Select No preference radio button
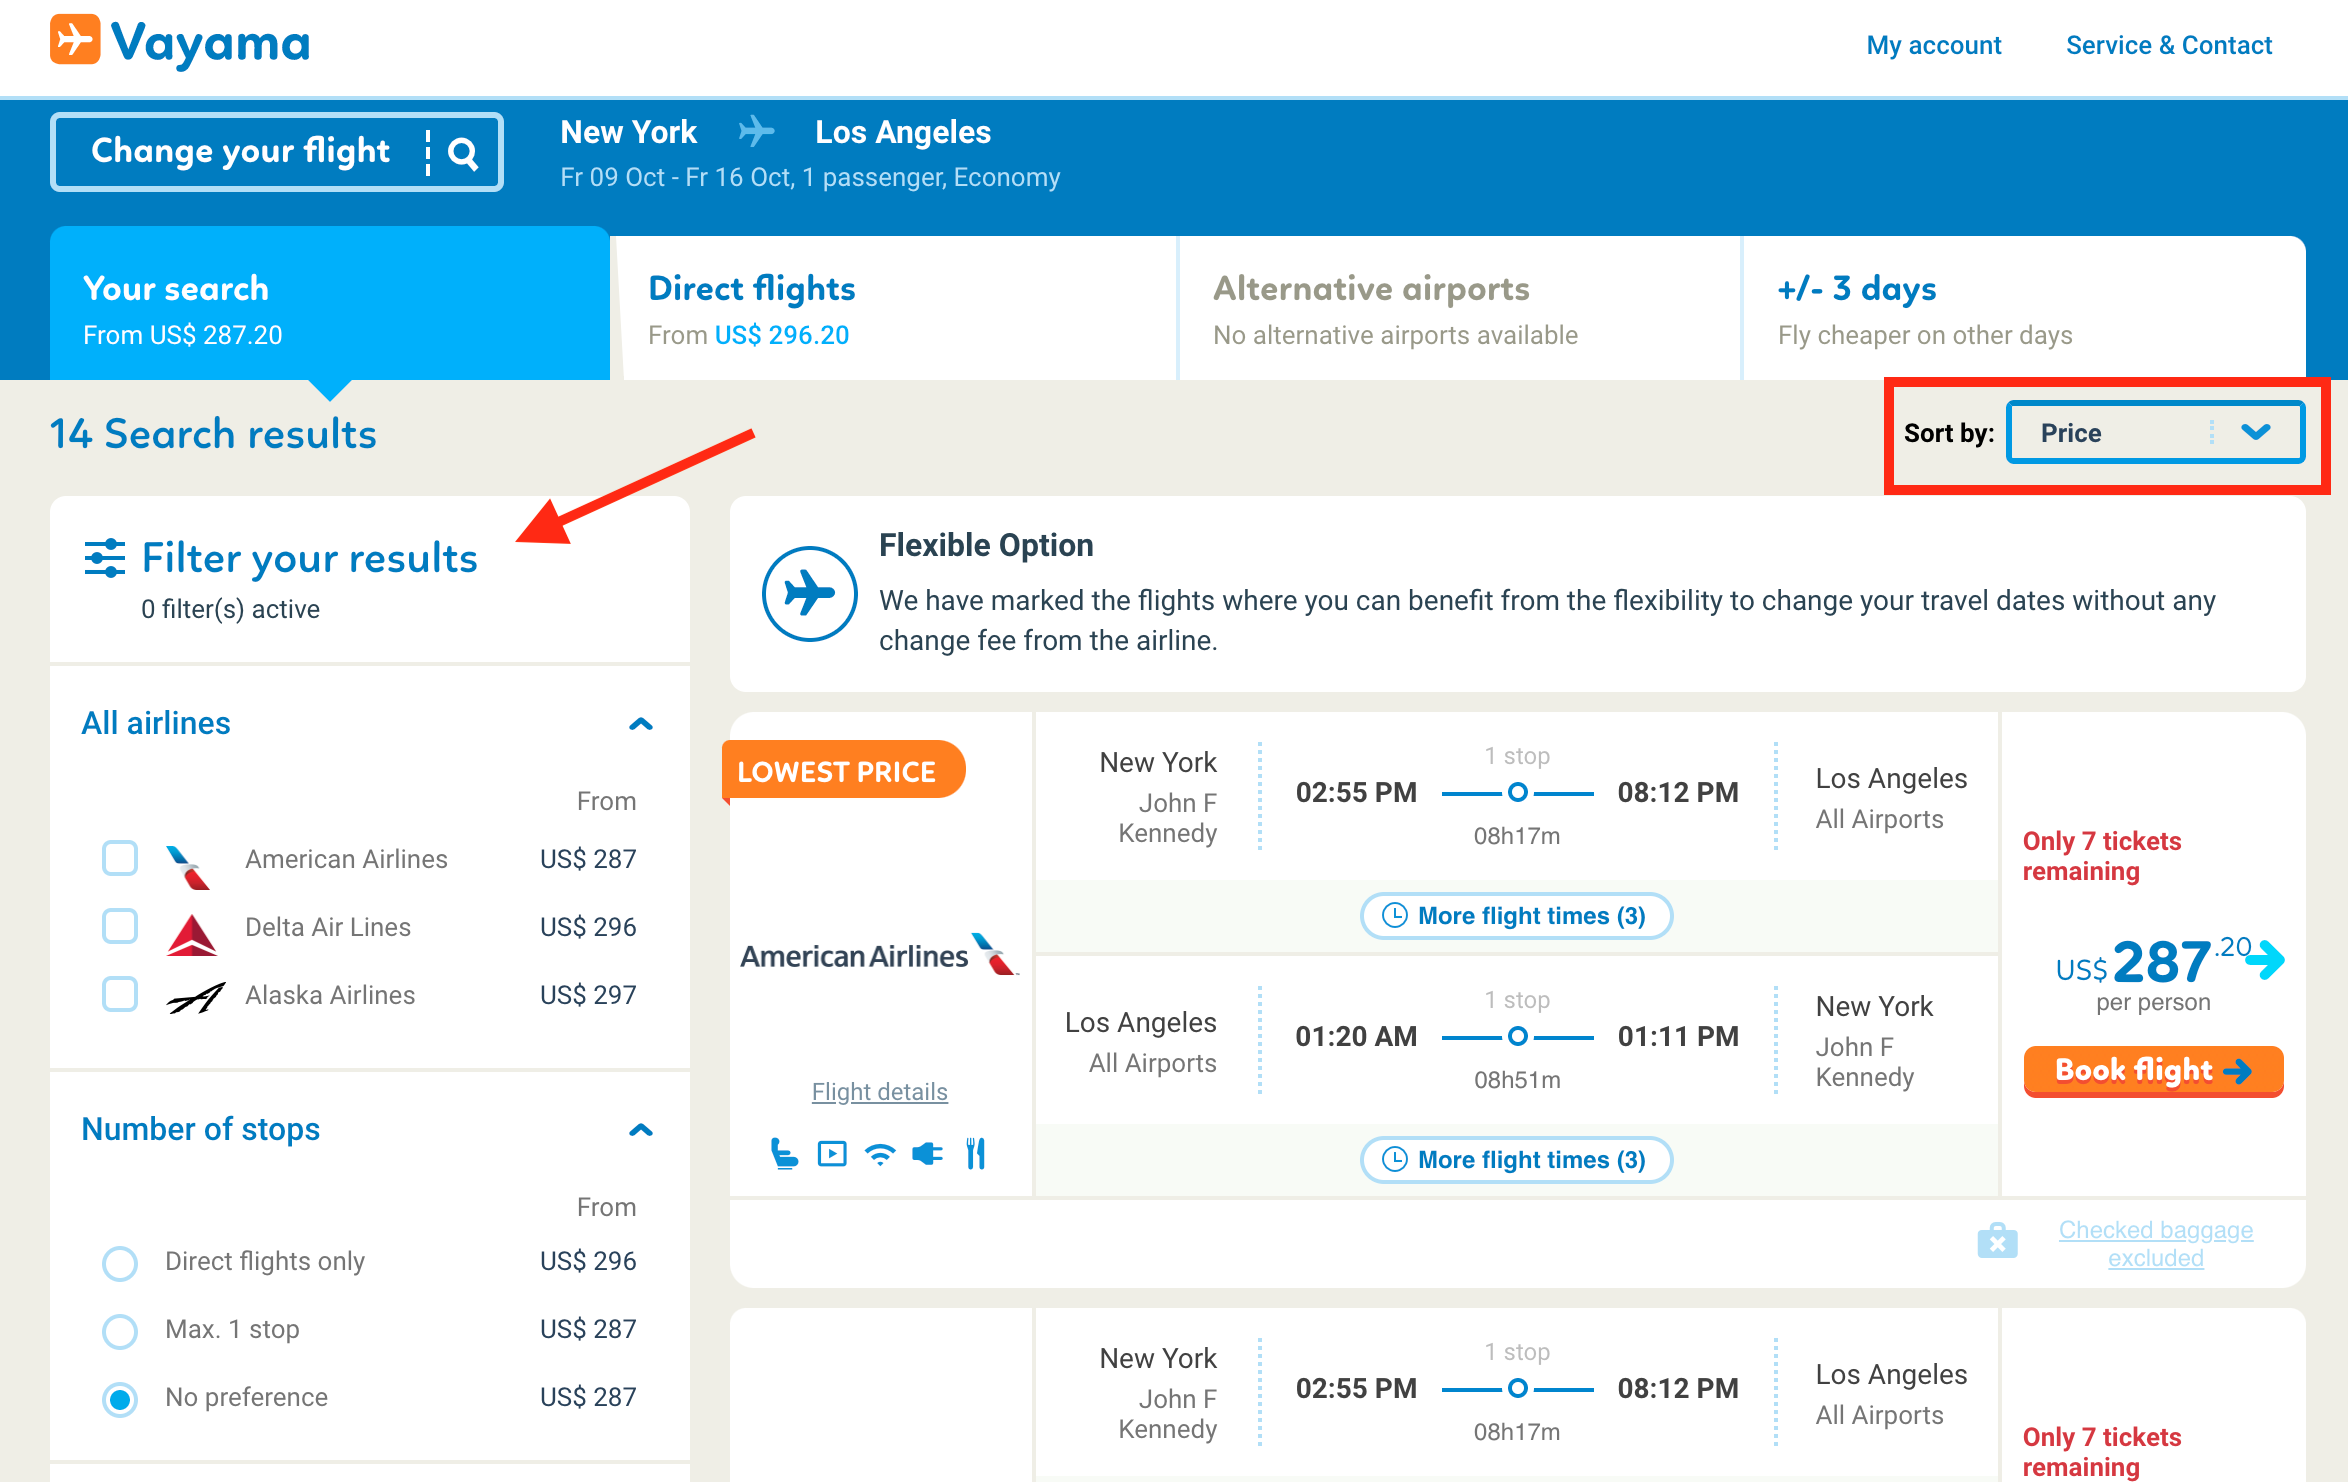 coord(120,1399)
